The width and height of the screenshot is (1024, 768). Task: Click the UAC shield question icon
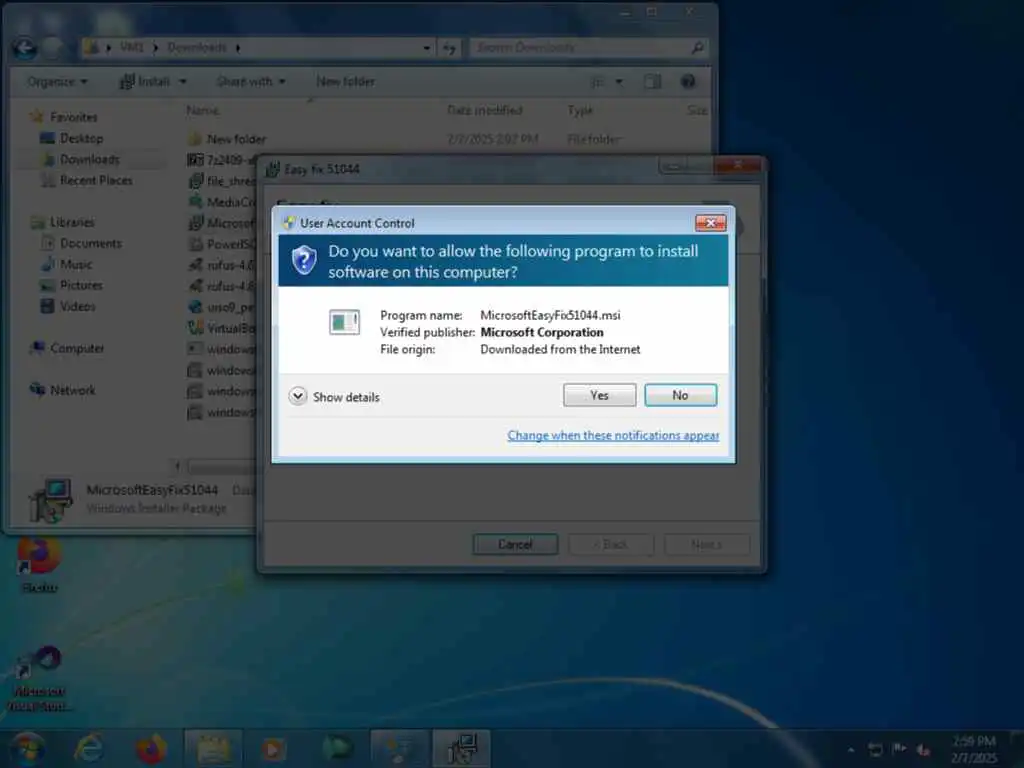(x=304, y=261)
